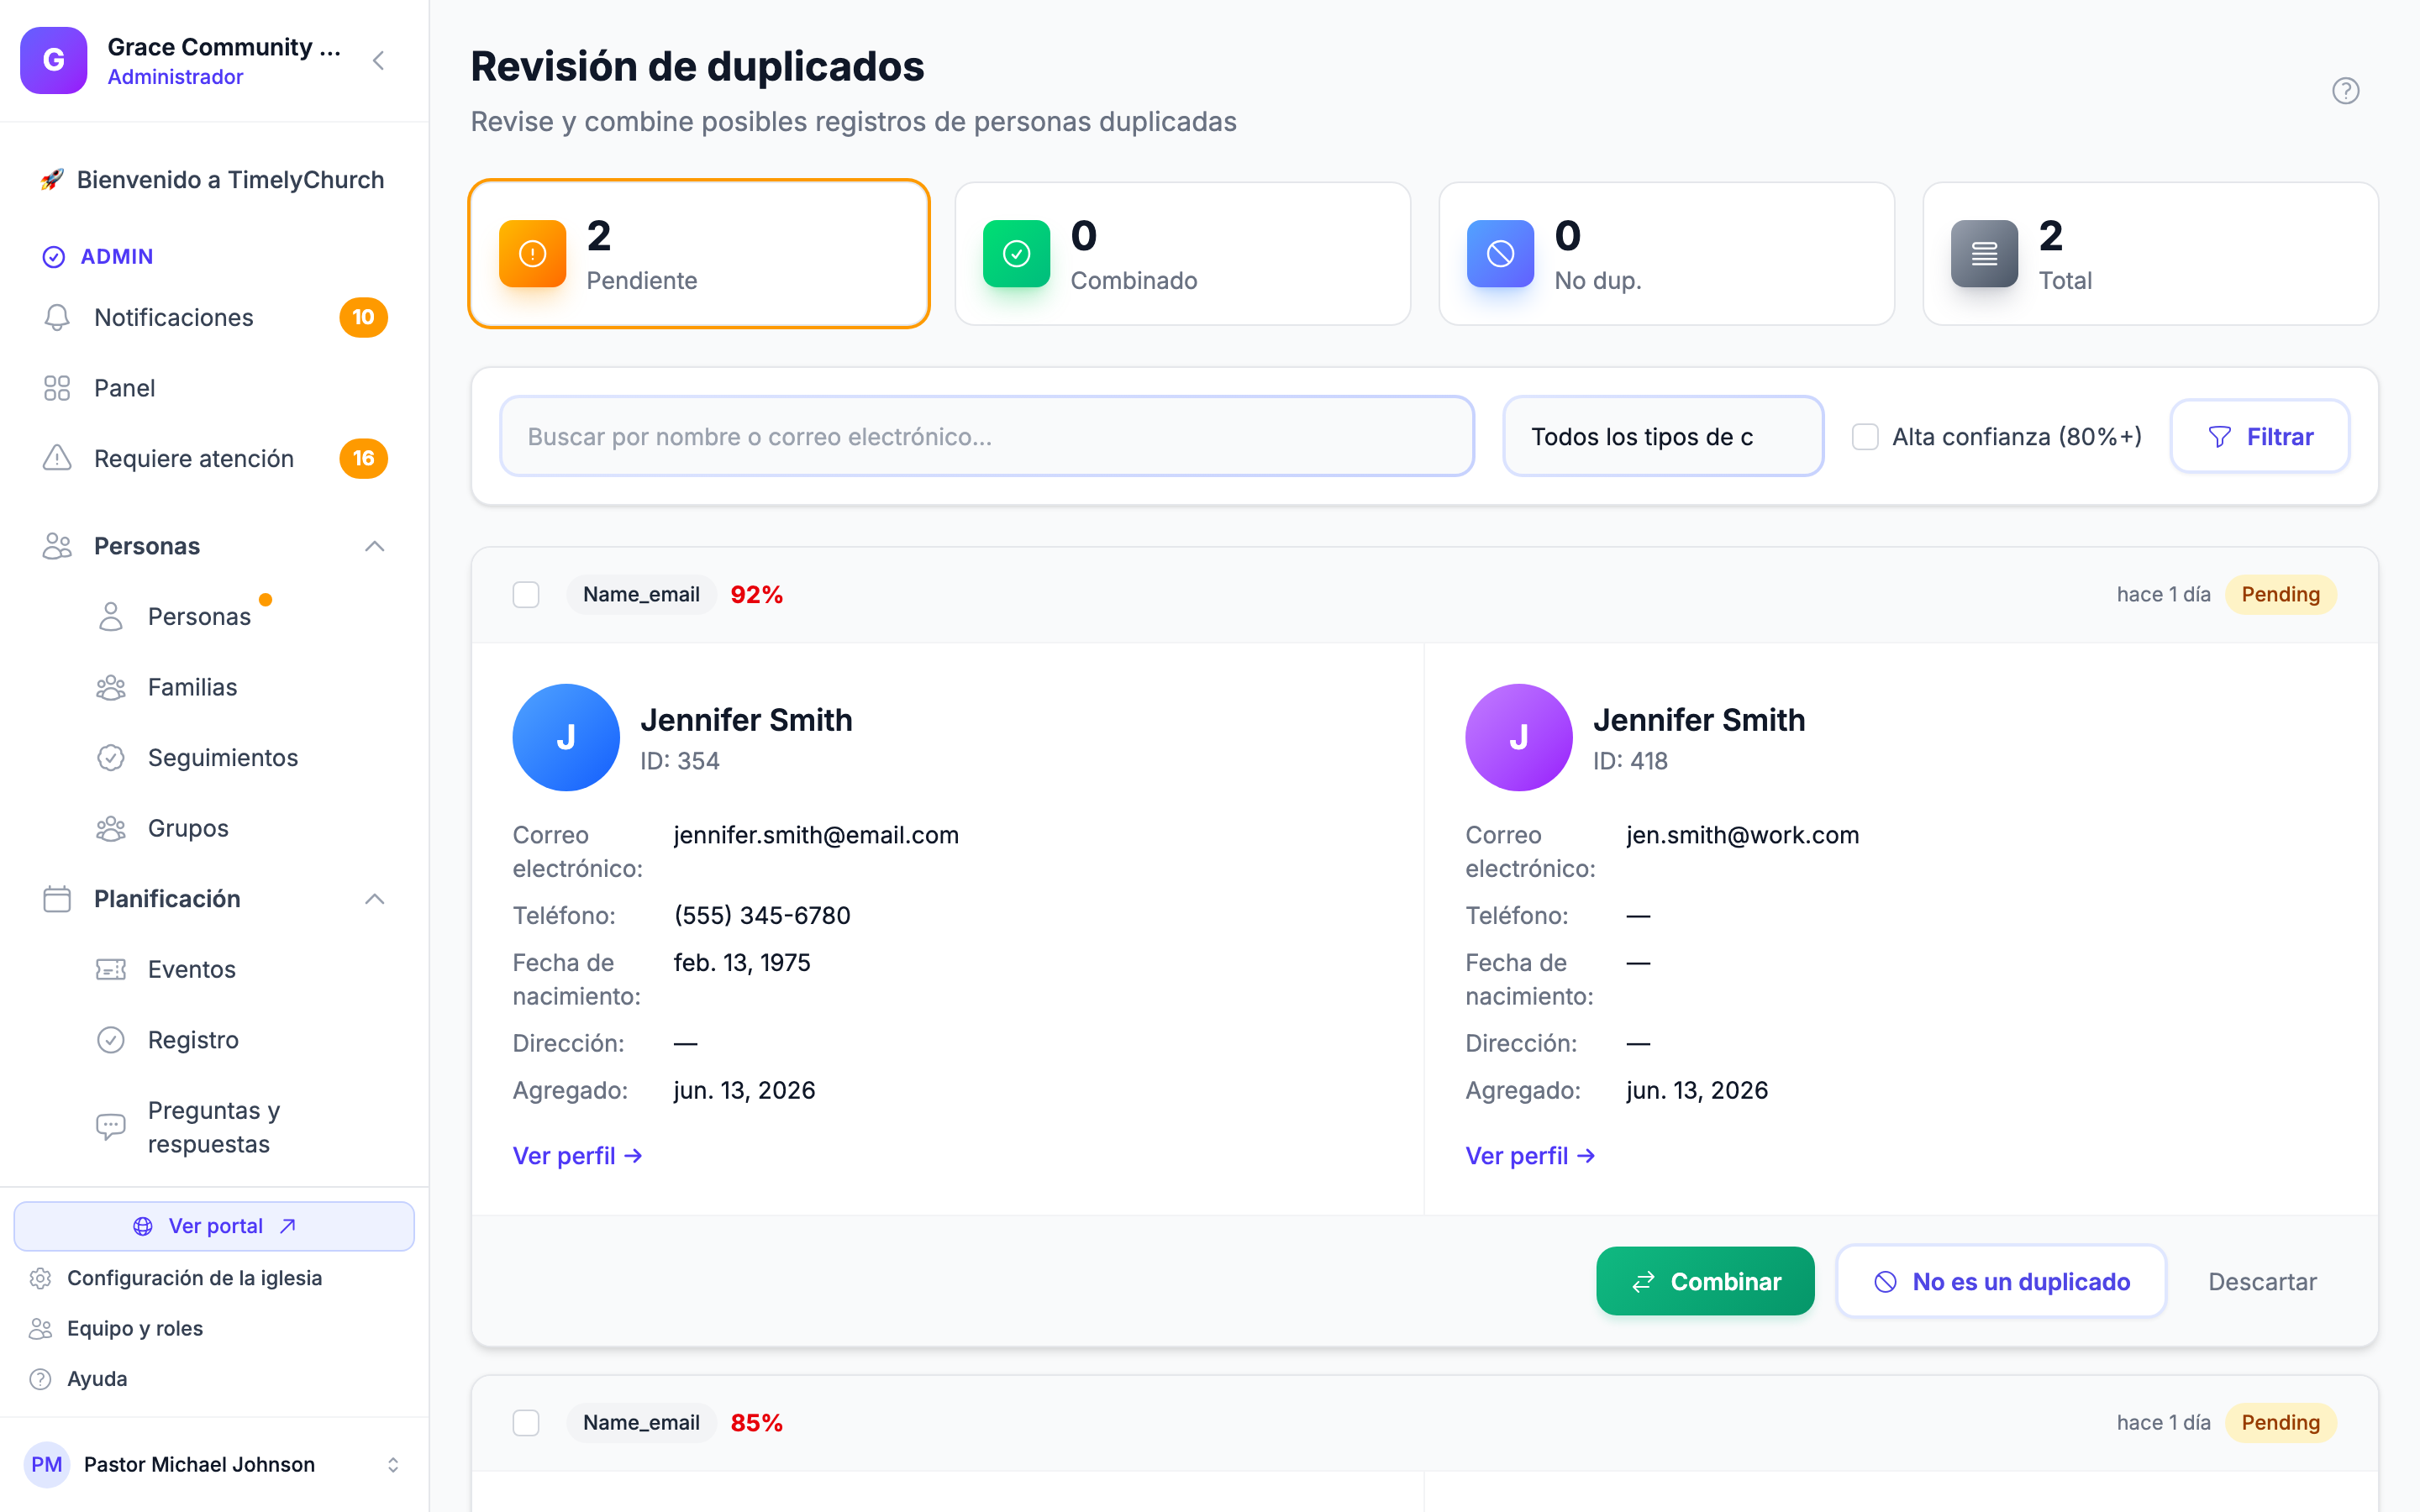Click the search by name or email field
This screenshot has width=2420, height=1512.
coord(987,437)
